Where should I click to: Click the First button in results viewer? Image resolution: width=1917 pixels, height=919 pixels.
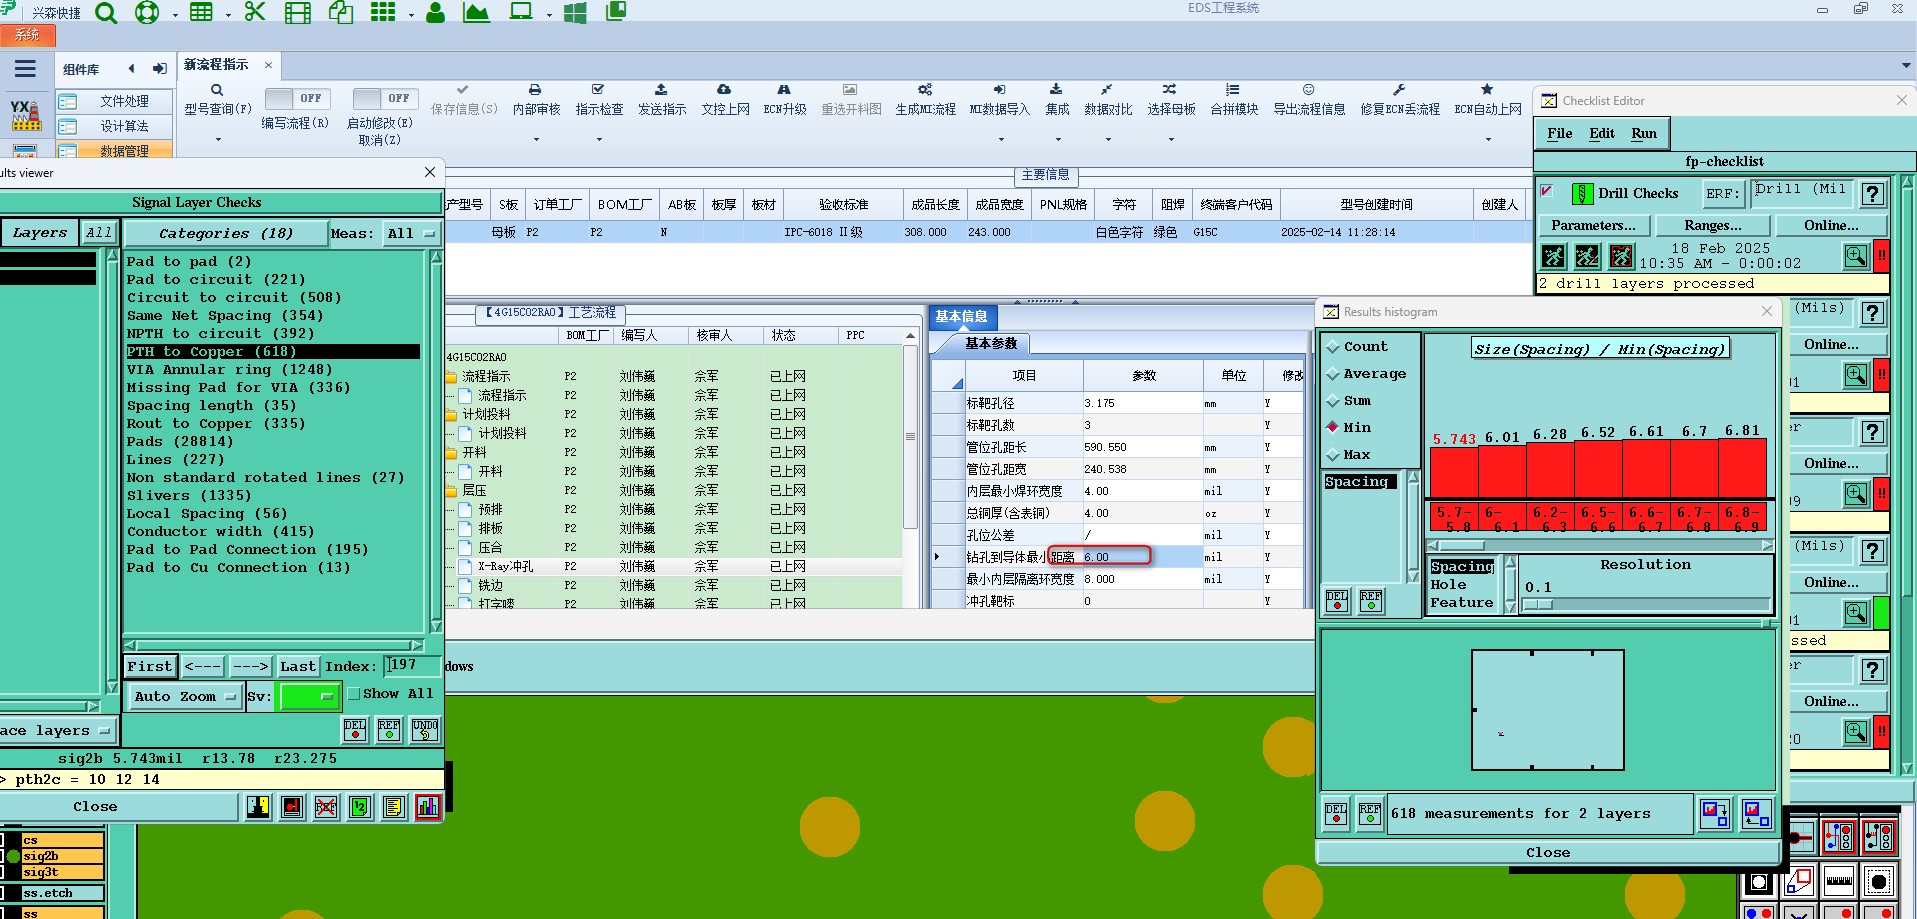pyautogui.click(x=150, y=666)
